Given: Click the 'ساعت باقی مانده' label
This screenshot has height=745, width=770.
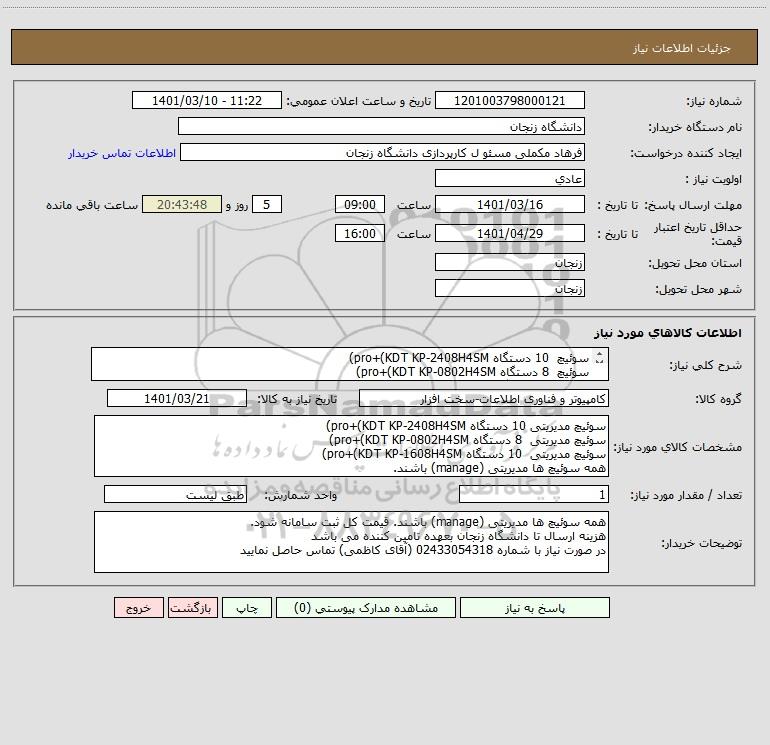Looking at the screenshot, I should pyautogui.click(x=92, y=205).
